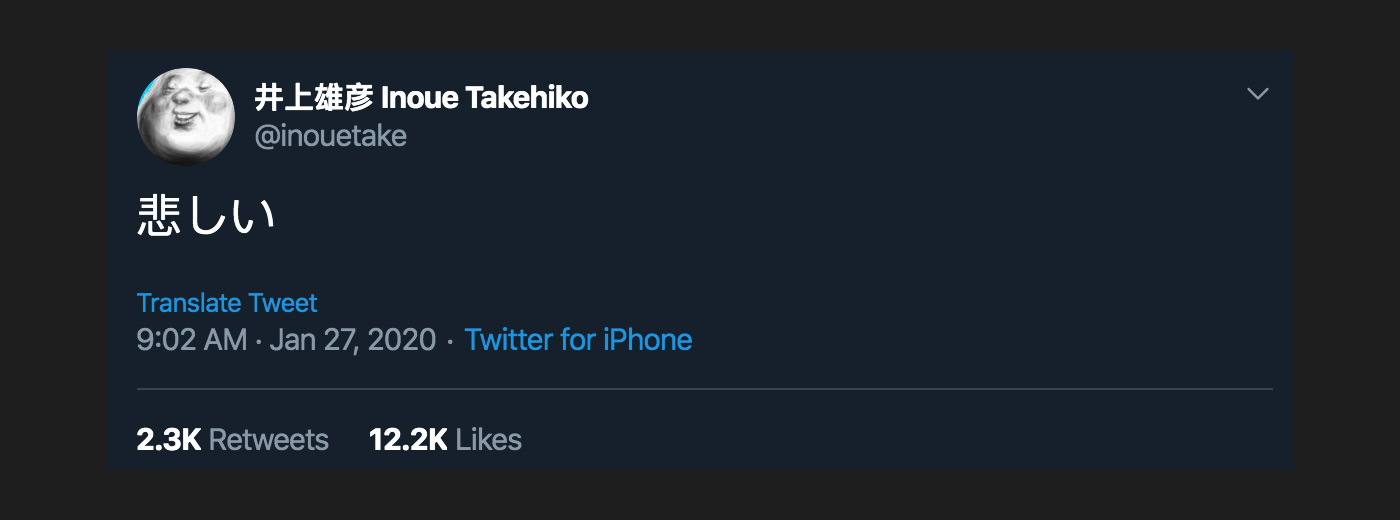Viewport: 1400px width, 520px height.
Task: View the 2.3K Retweets list
Action: pos(233,439)
